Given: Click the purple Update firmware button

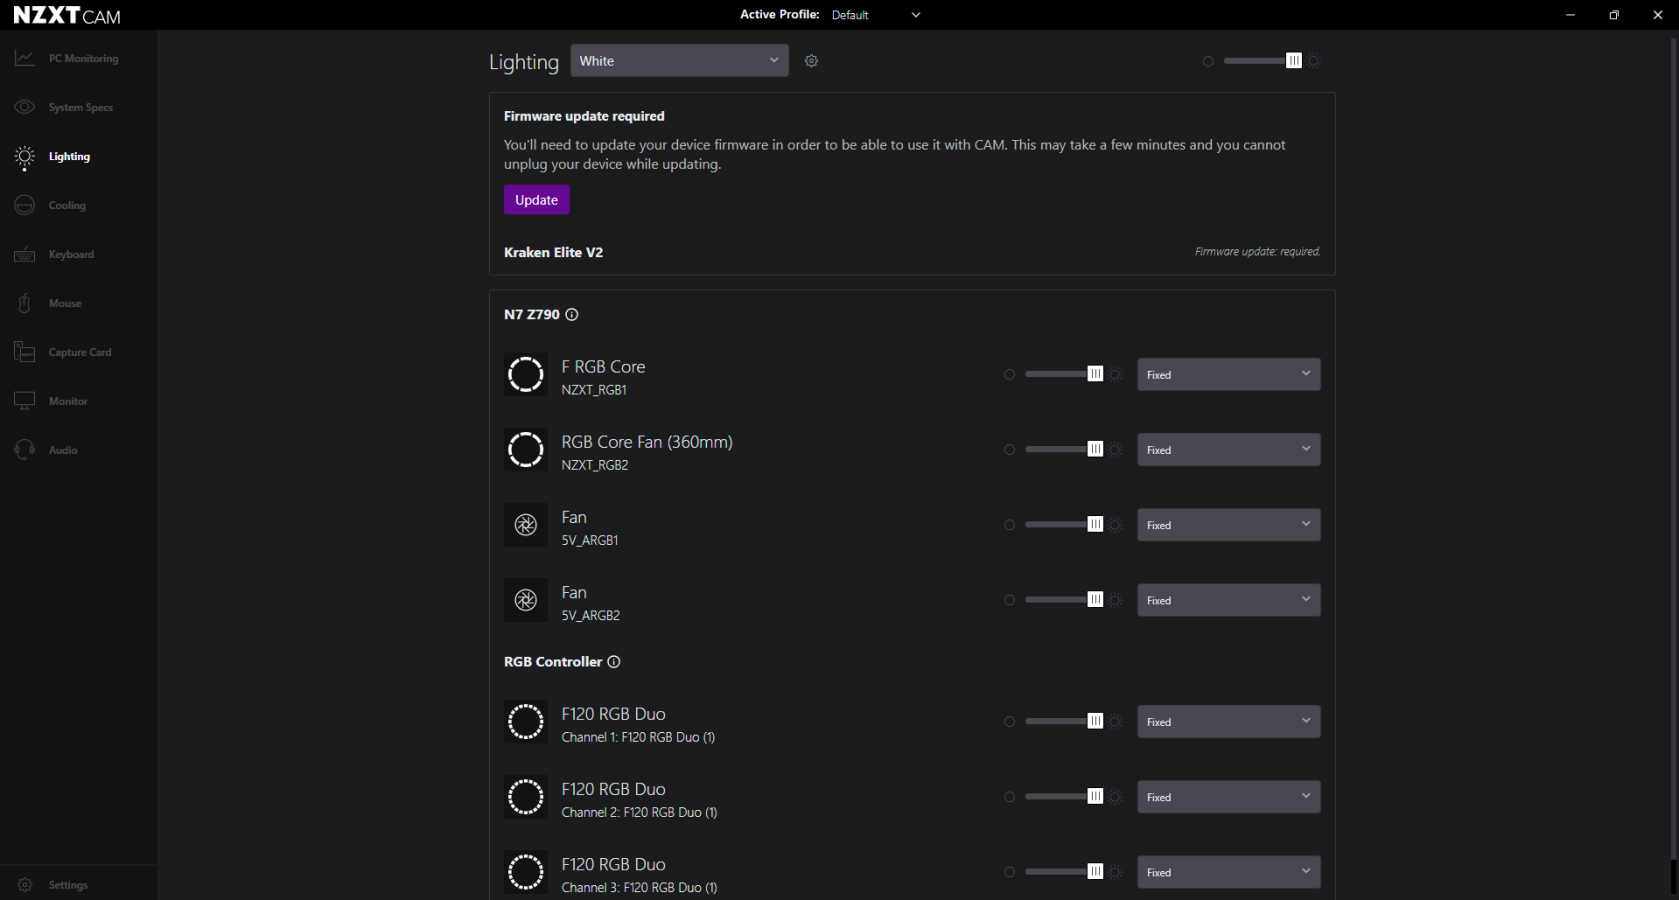Looking at the screenshot, I should tap(536, 200).
